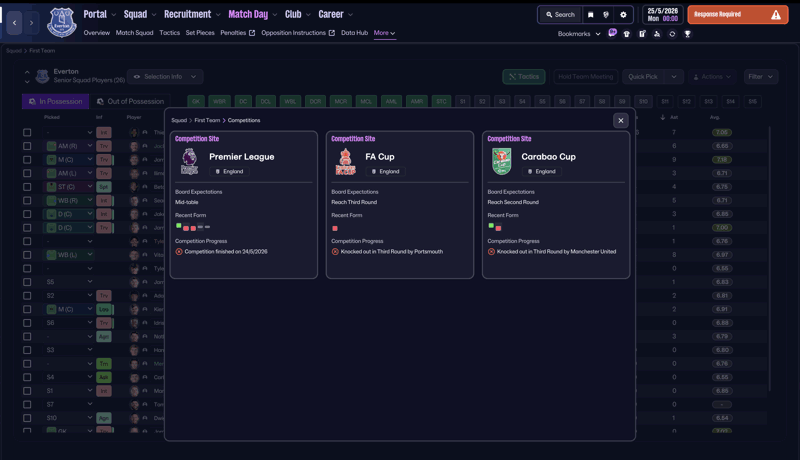Click the small Everton crest beside Senior Squad
The width and height of the screenshot is (800, 460).
pos(42,76)
